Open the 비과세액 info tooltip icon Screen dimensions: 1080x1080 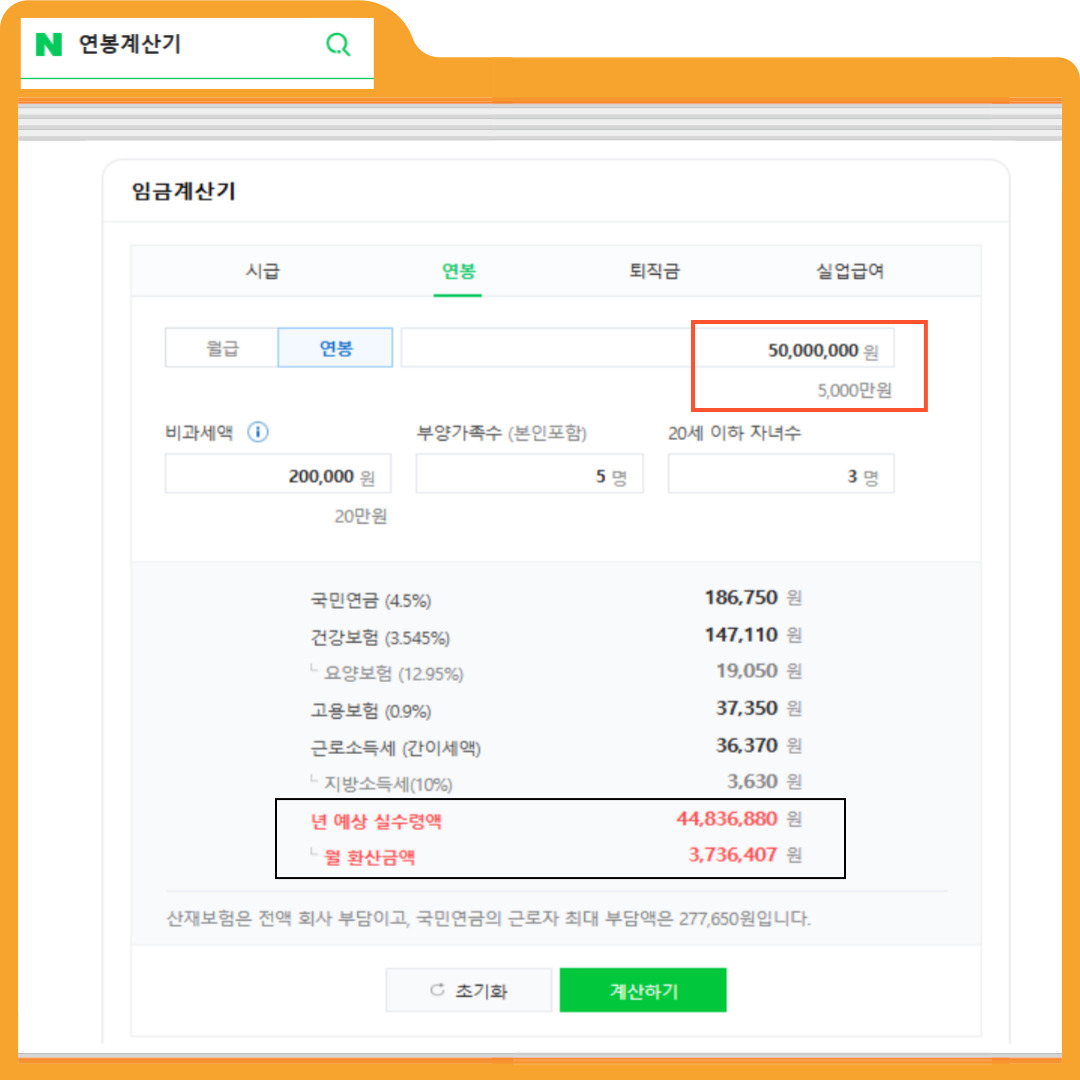pyautogui.click(x=258, y=432)
